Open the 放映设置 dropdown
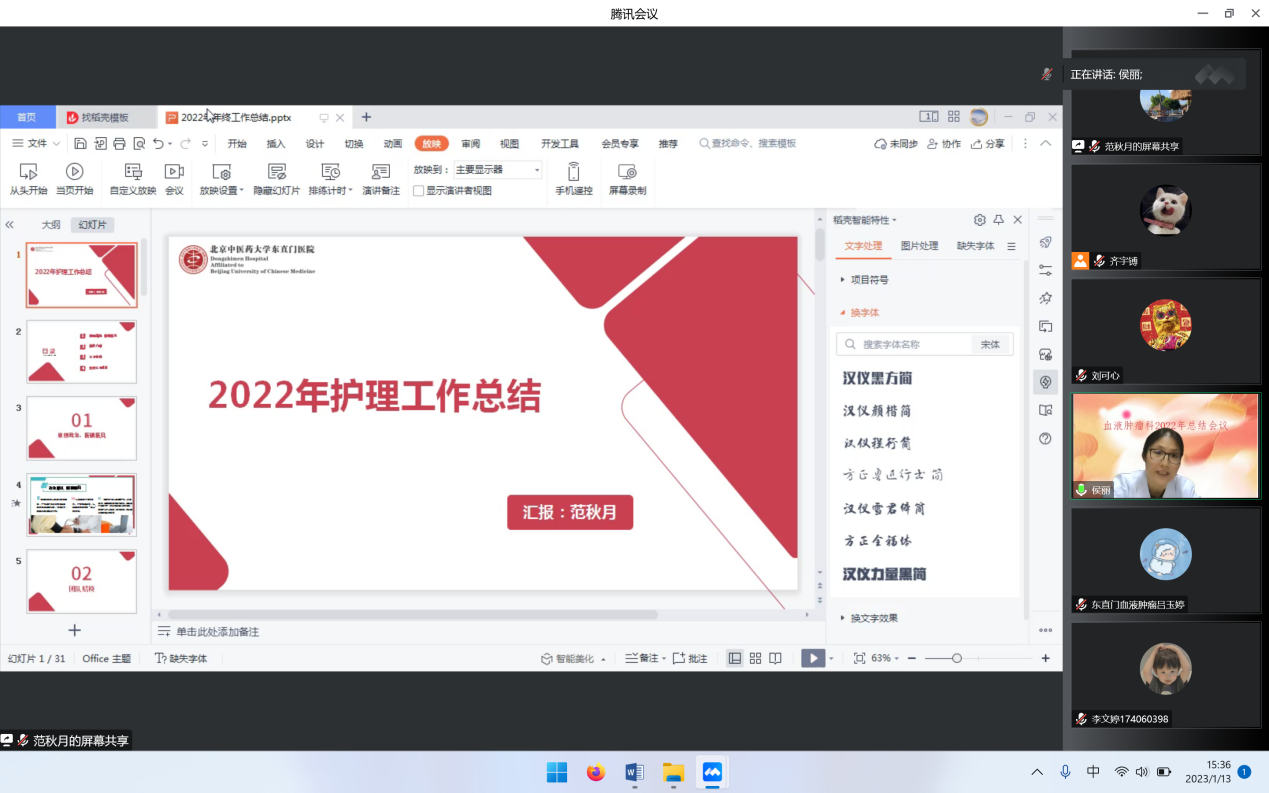Viewport: 1269px width, 793px height. (221, 190)
